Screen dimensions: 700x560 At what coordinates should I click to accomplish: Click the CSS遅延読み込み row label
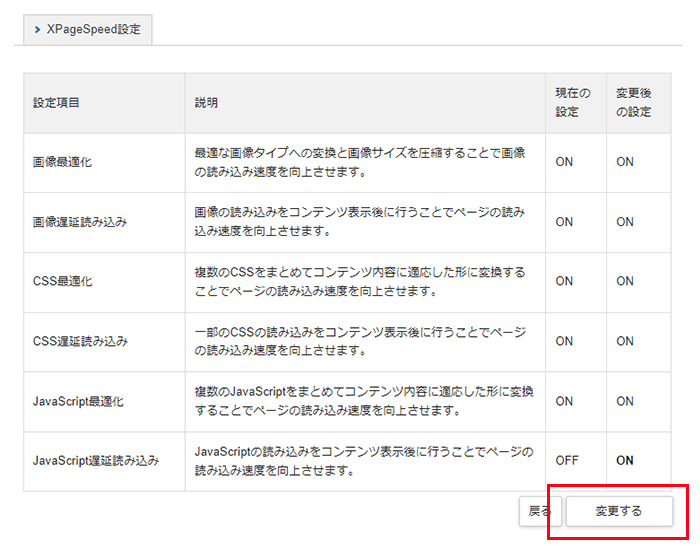(x=80, y=341)
